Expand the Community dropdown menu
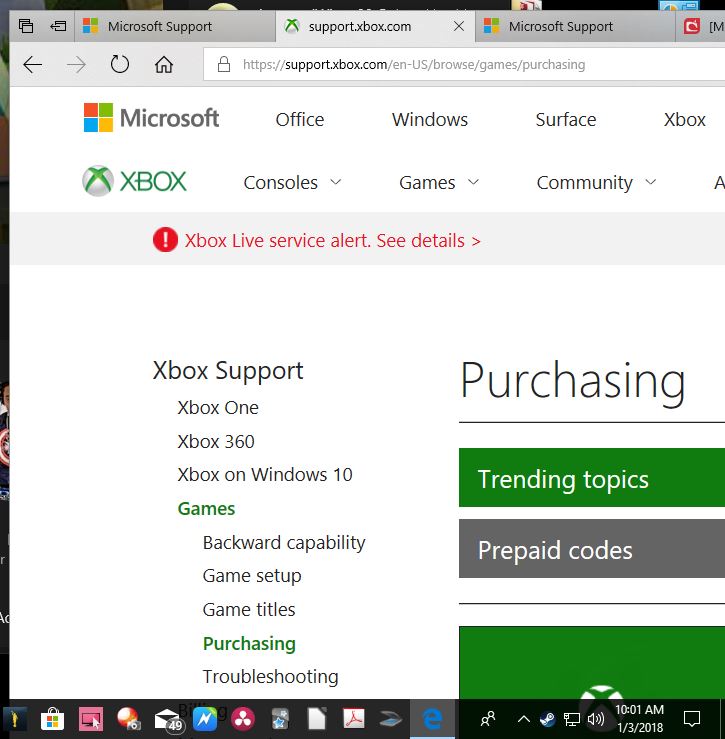Image resolution: width=725 pixels, height=739 pixels. click(596, 183)
